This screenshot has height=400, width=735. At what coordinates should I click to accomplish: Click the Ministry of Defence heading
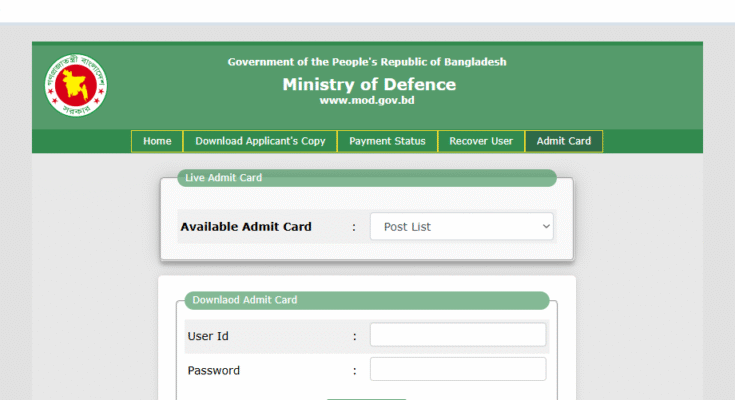coord(369,84)
